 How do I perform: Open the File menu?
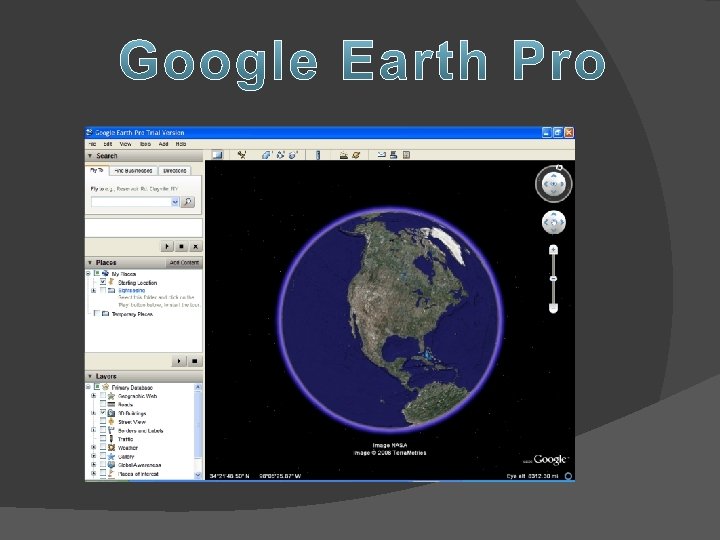click(92, 144)
